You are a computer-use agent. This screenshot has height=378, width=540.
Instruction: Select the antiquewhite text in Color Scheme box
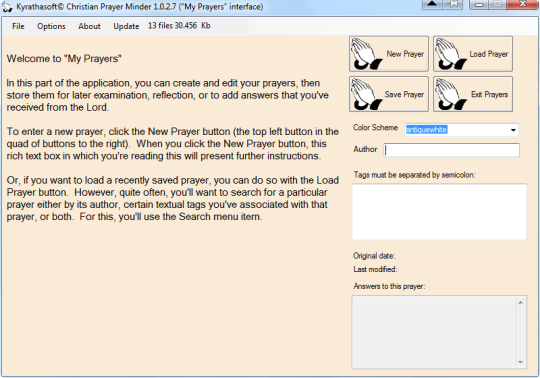click(426, 130)
